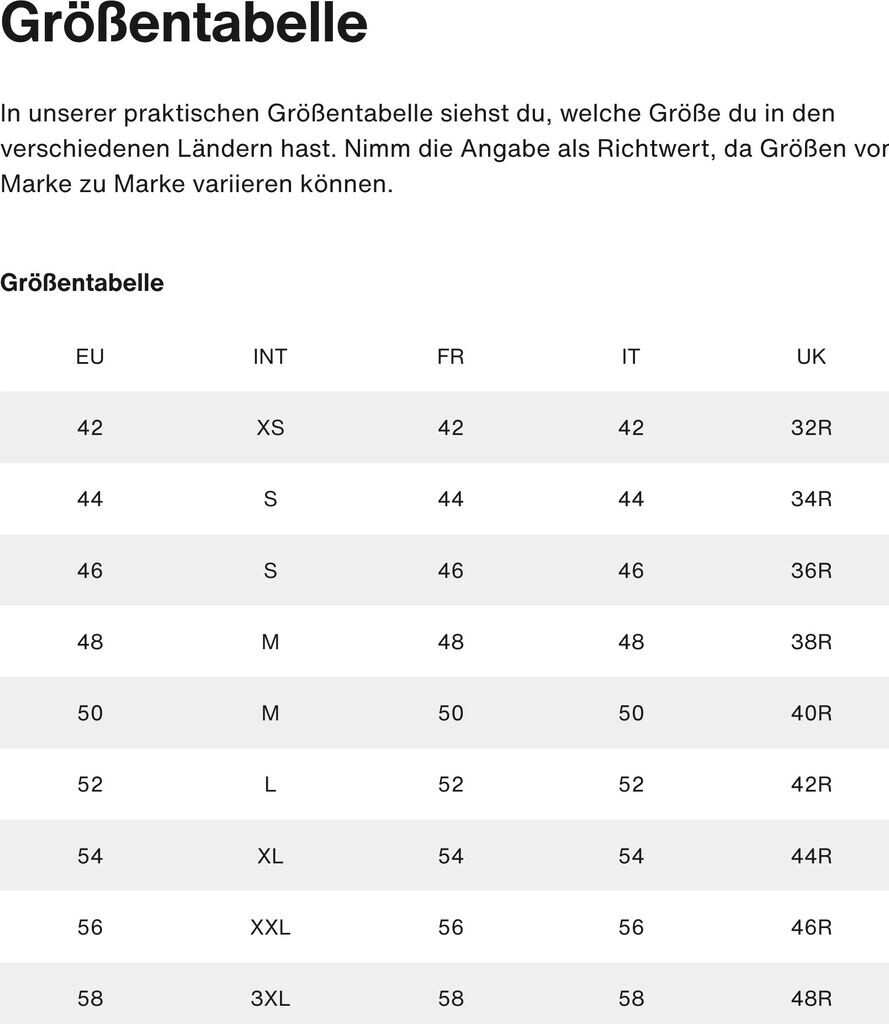Select the UK size 36R cell
Viewport: 889px width, 1024px height.
pyautogui.click(x=811, y=571)
